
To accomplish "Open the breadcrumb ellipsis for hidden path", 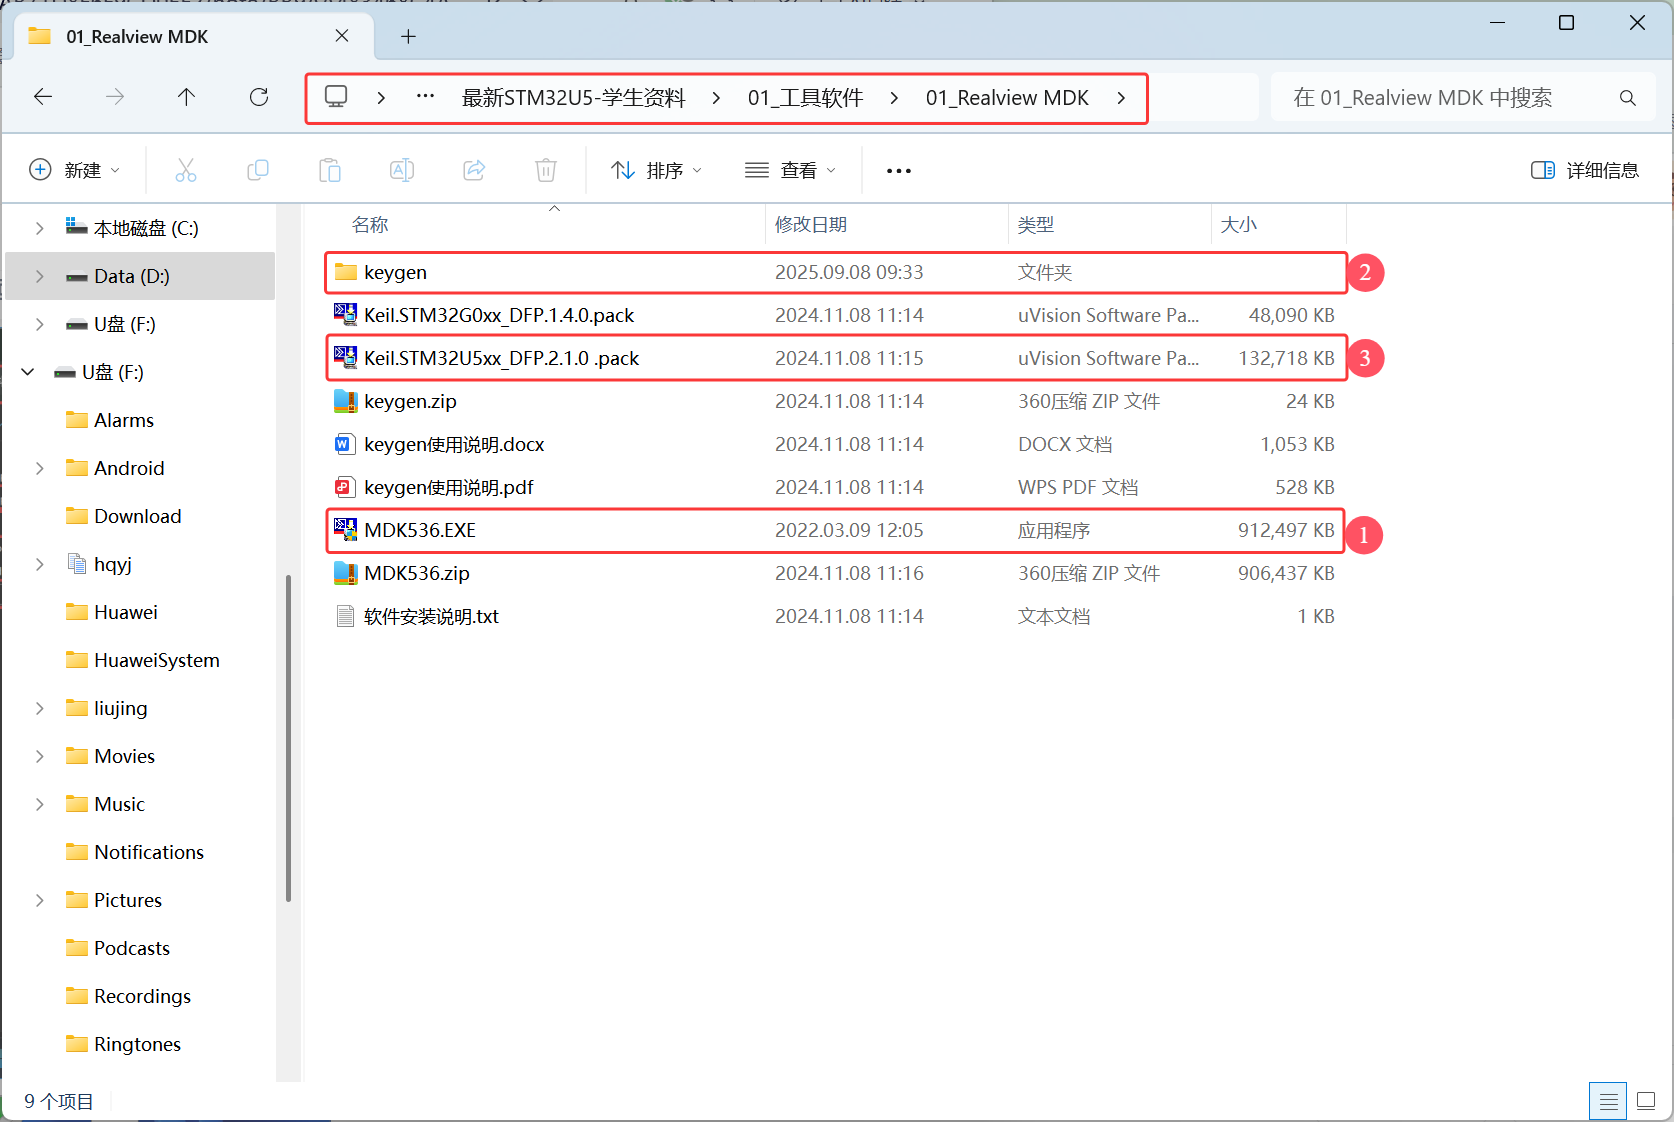I will tap(425, 97).
